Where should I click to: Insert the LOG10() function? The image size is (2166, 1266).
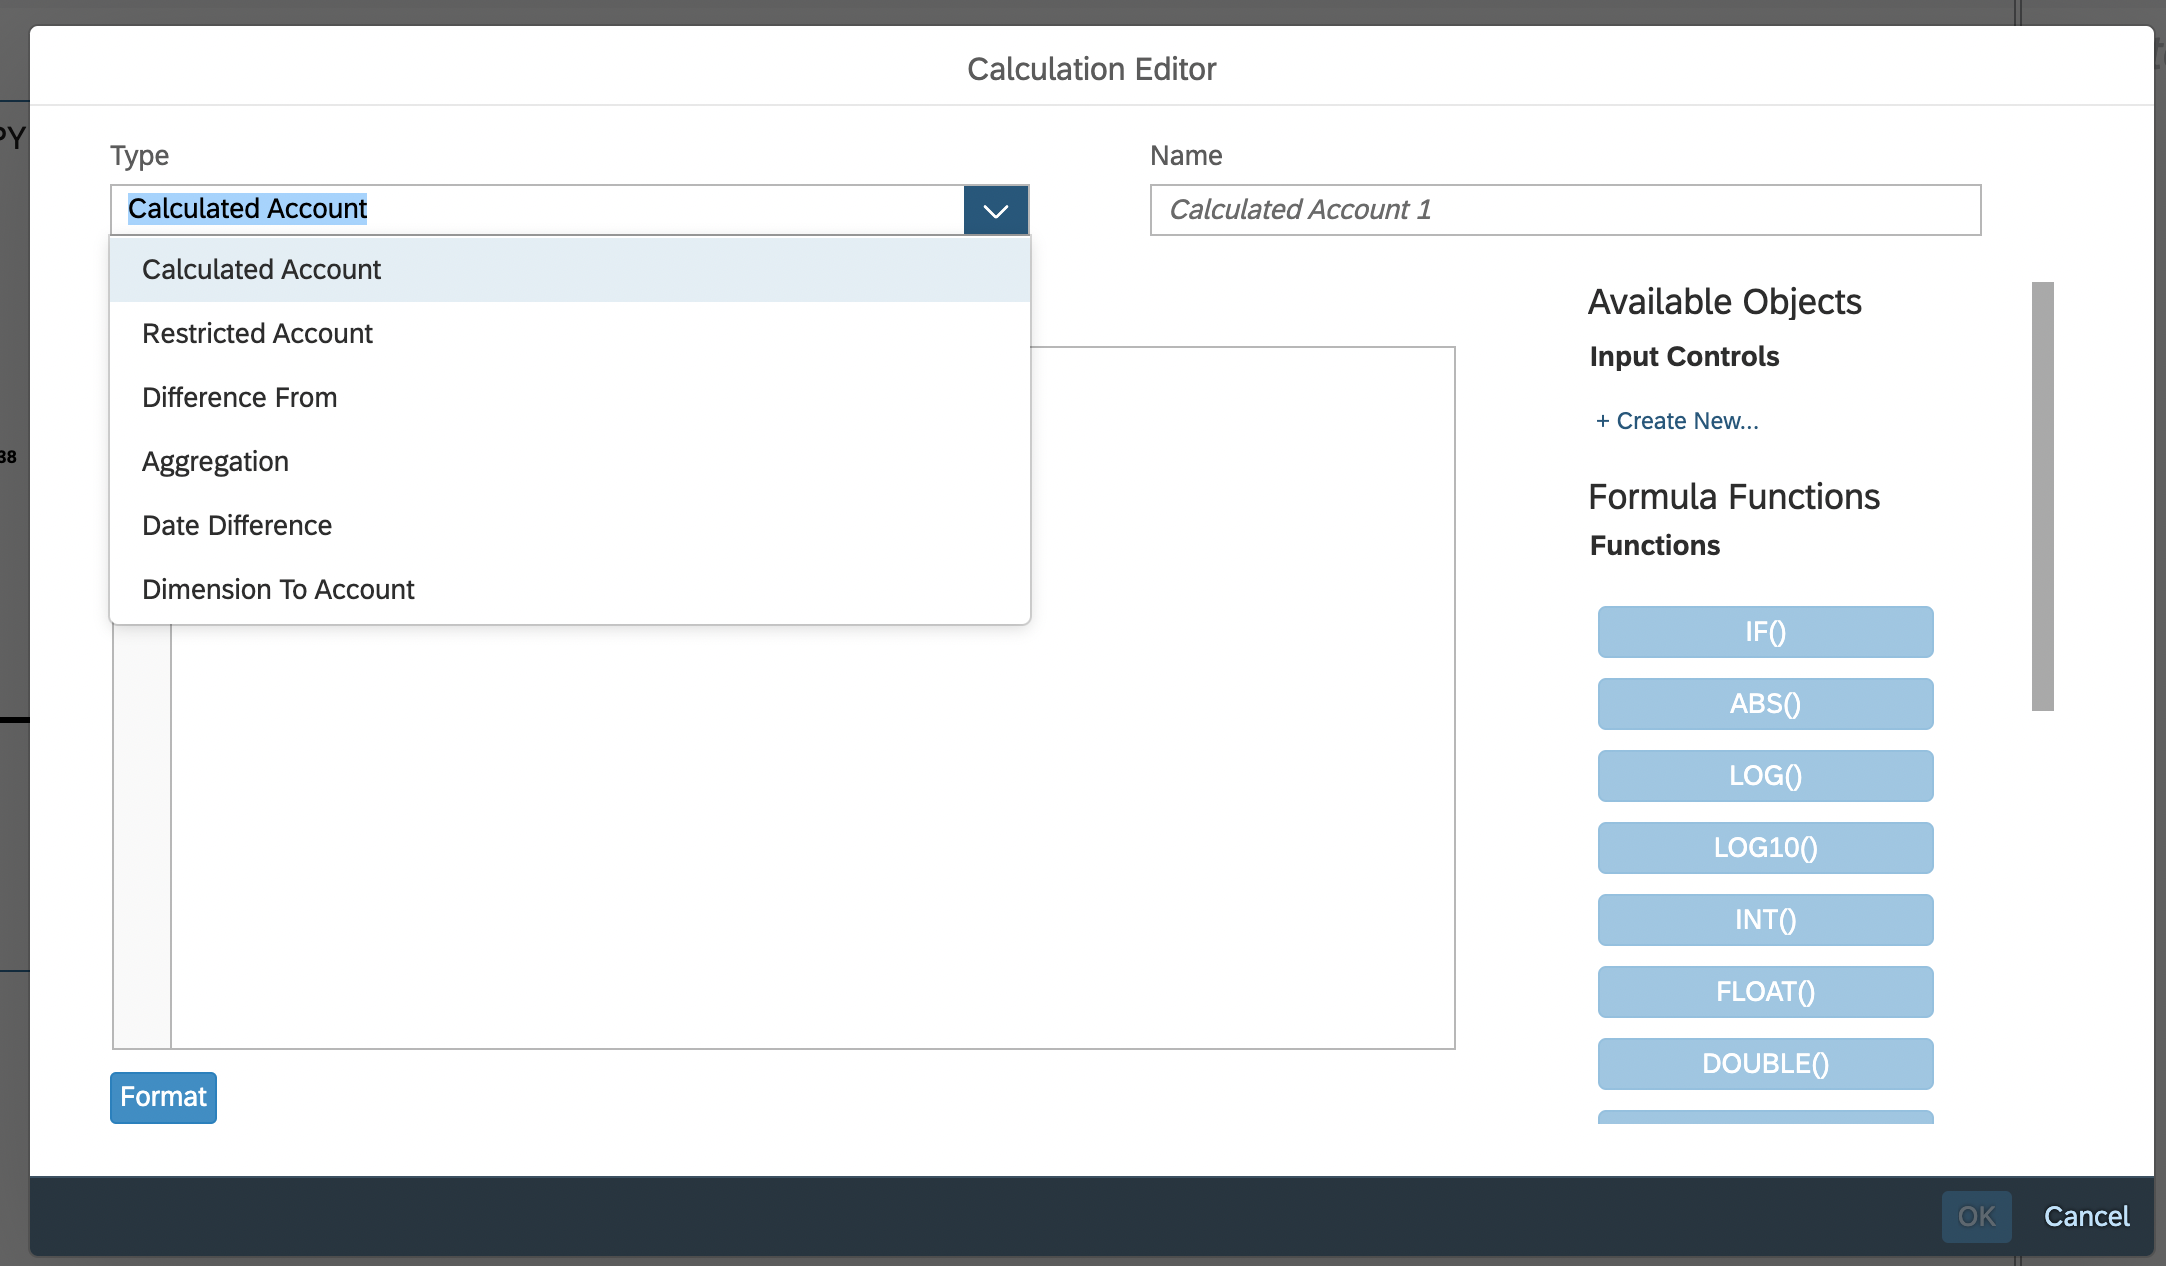pos(1764,848)
